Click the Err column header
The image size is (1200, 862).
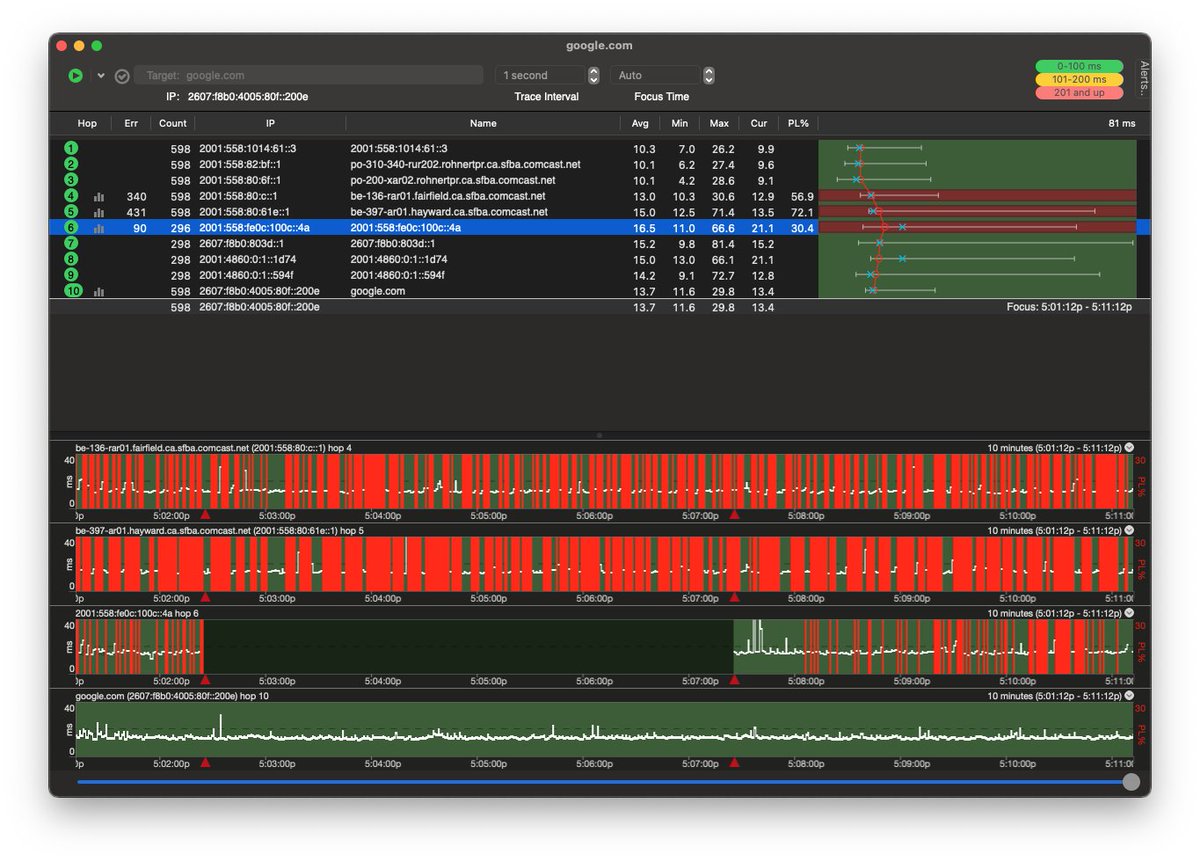(x=131, y=123)
